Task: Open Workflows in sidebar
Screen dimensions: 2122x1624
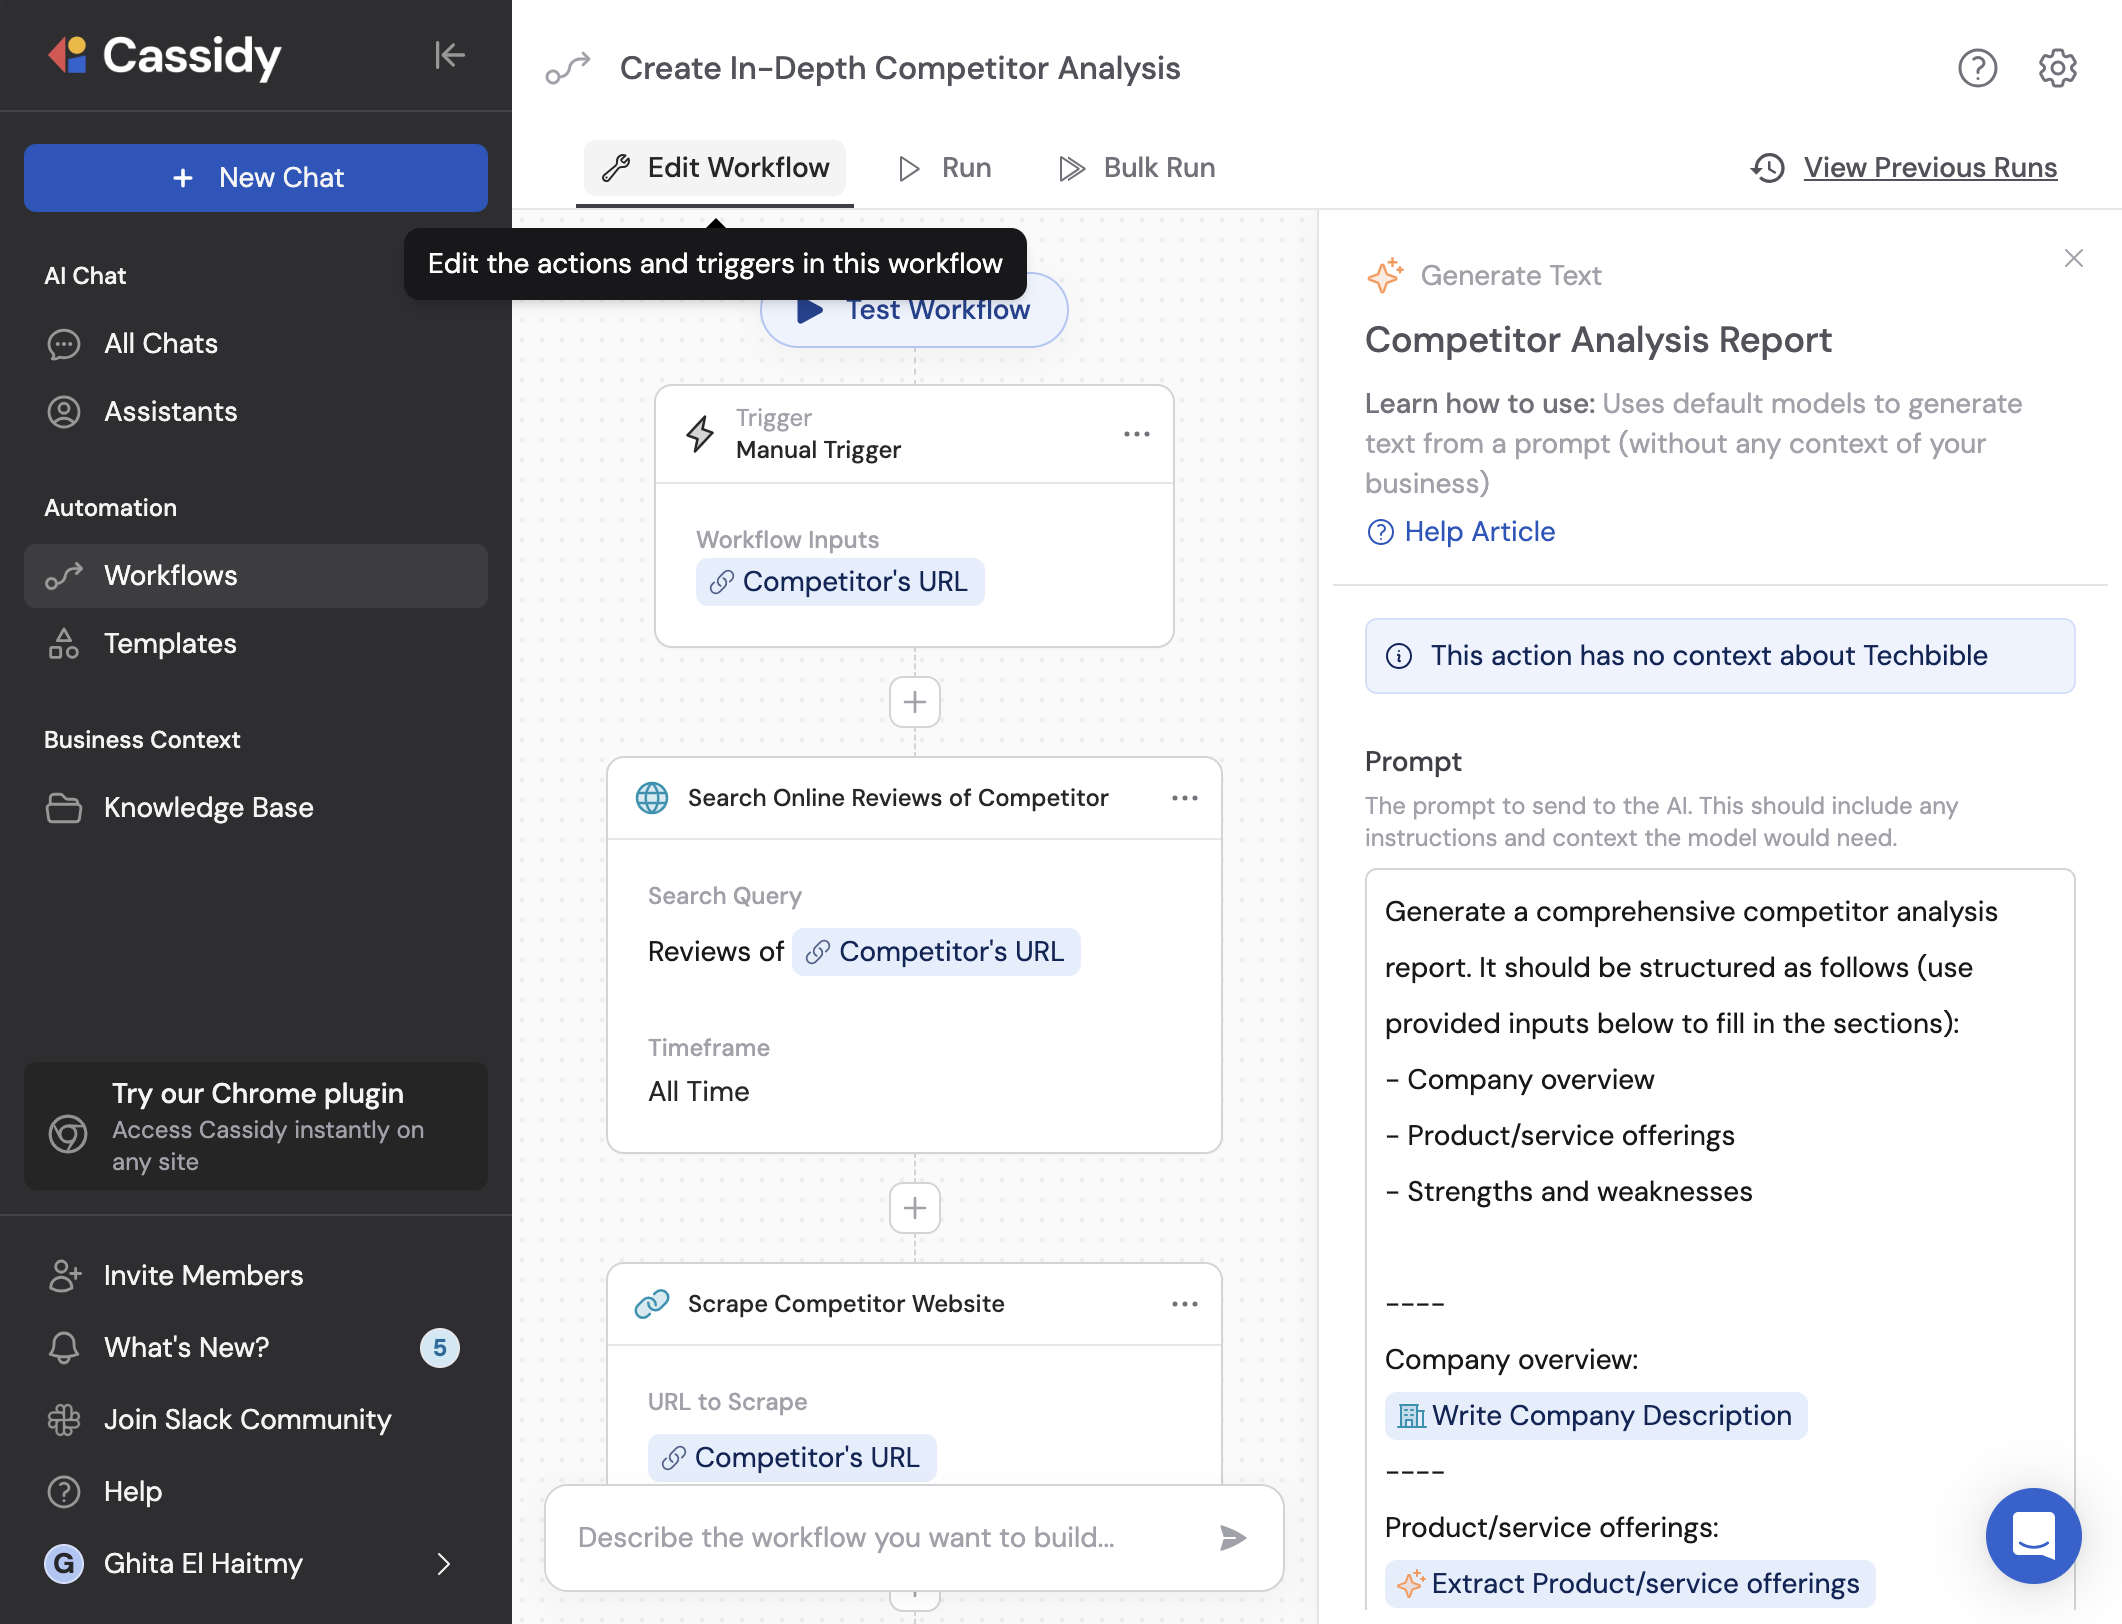Action: point(256,576)
